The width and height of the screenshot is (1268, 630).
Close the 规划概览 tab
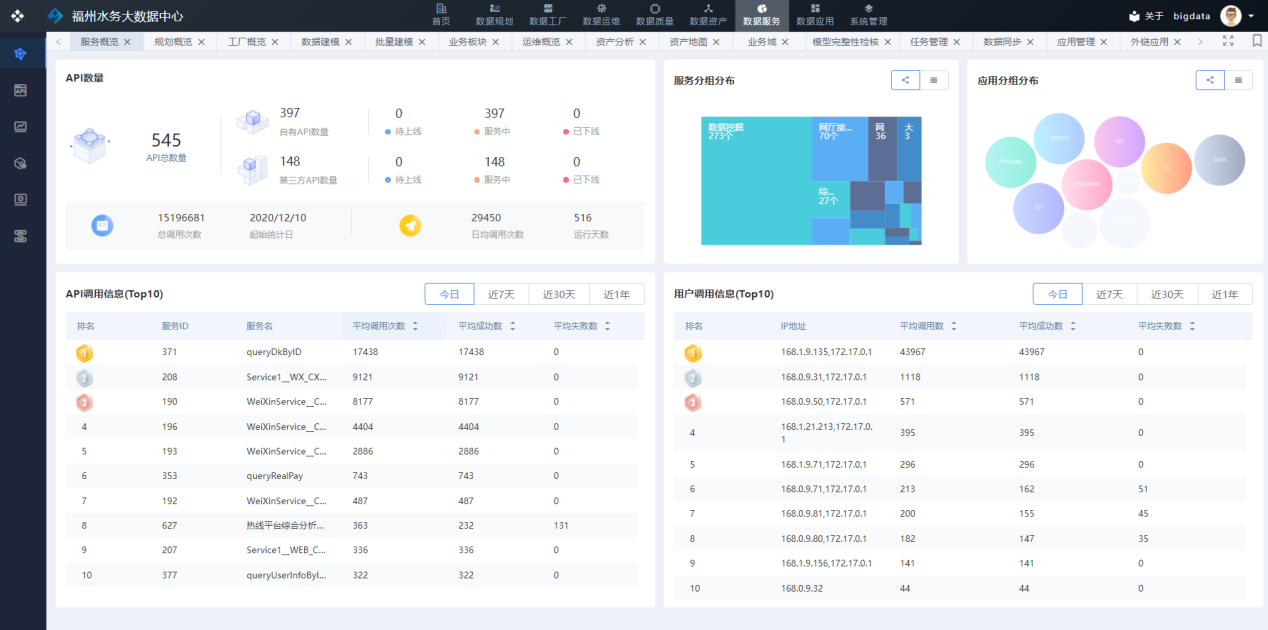pyautogui.click(x=201, y=42)
